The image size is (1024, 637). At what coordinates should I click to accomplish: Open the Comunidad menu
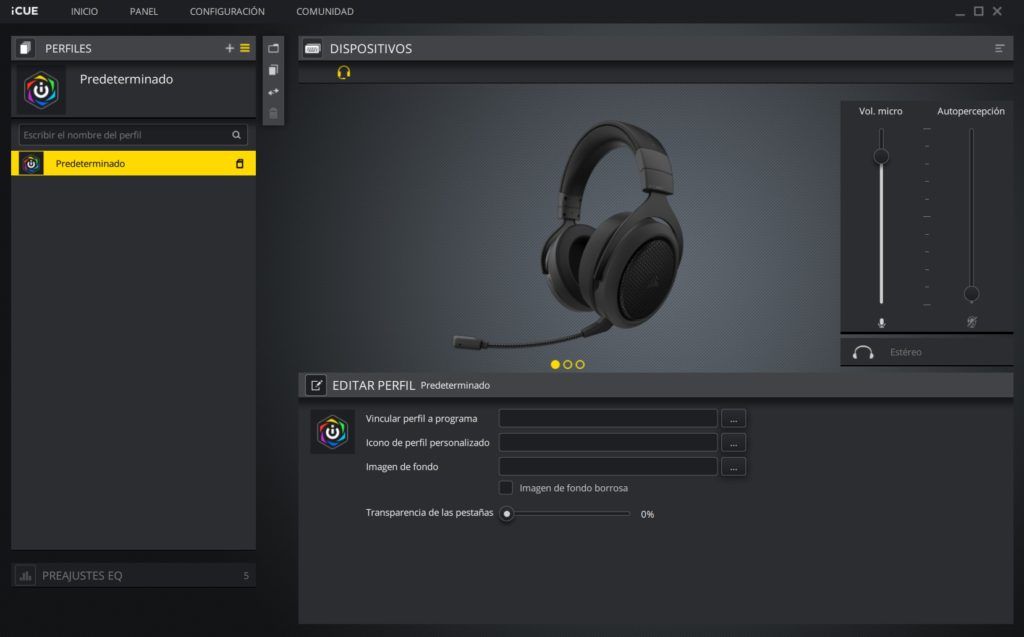tap(325, 11)
